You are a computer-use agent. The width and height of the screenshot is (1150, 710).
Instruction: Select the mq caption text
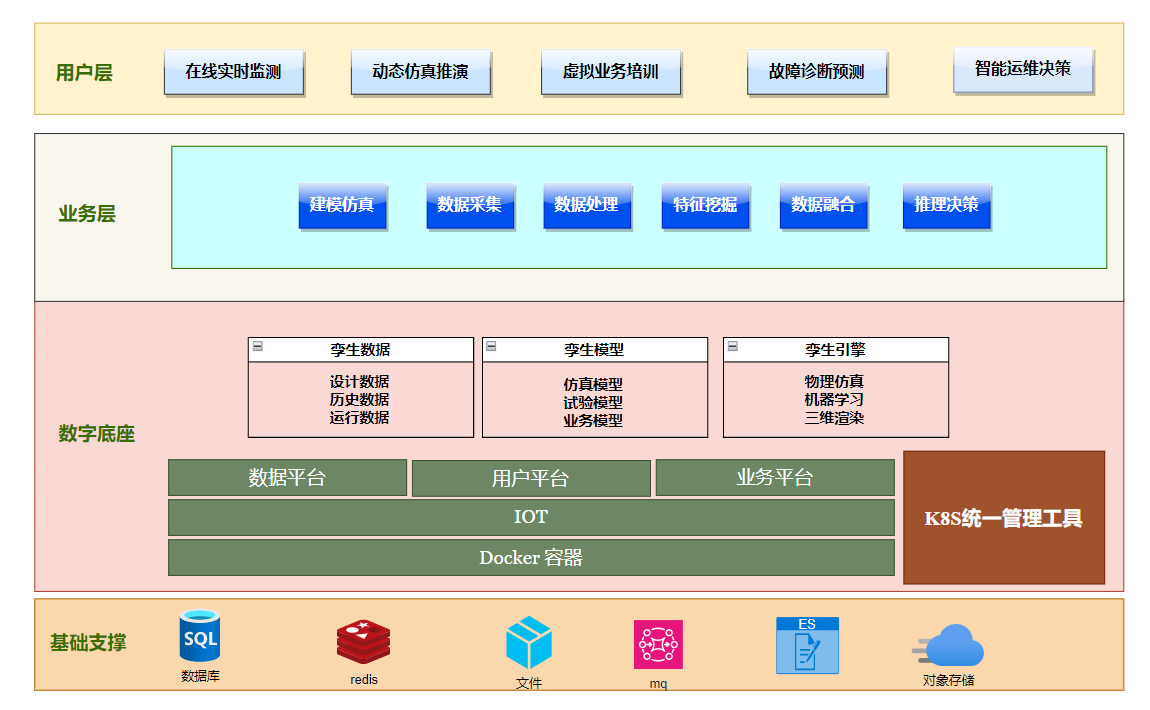click(659, 684)
